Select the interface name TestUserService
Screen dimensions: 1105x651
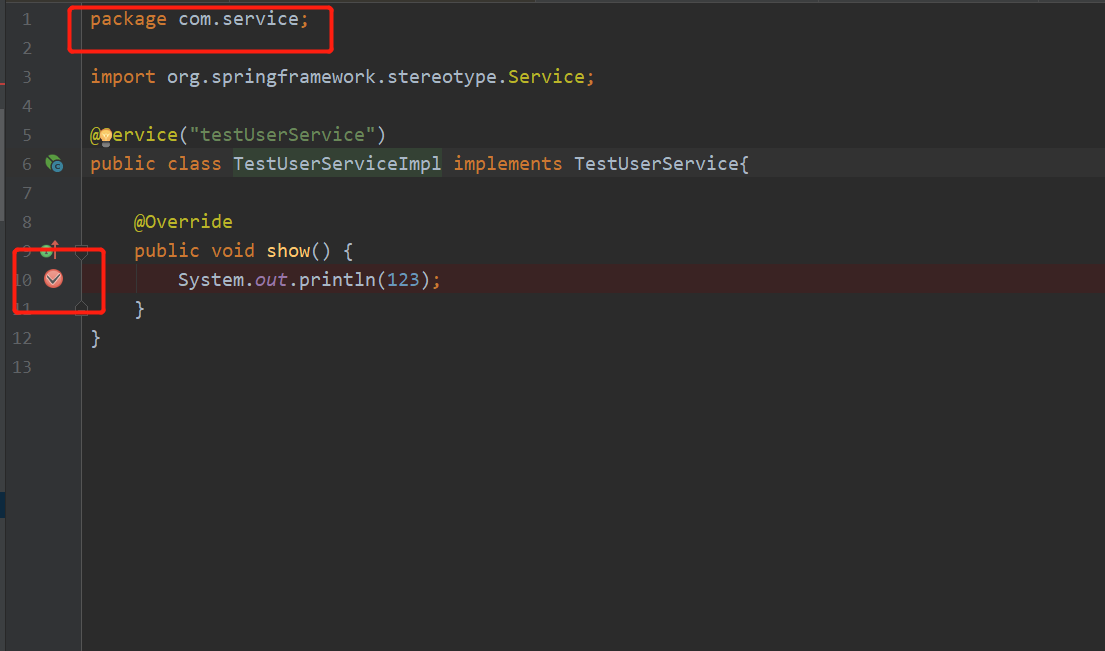pyautogui.click(x=657, y=163)
